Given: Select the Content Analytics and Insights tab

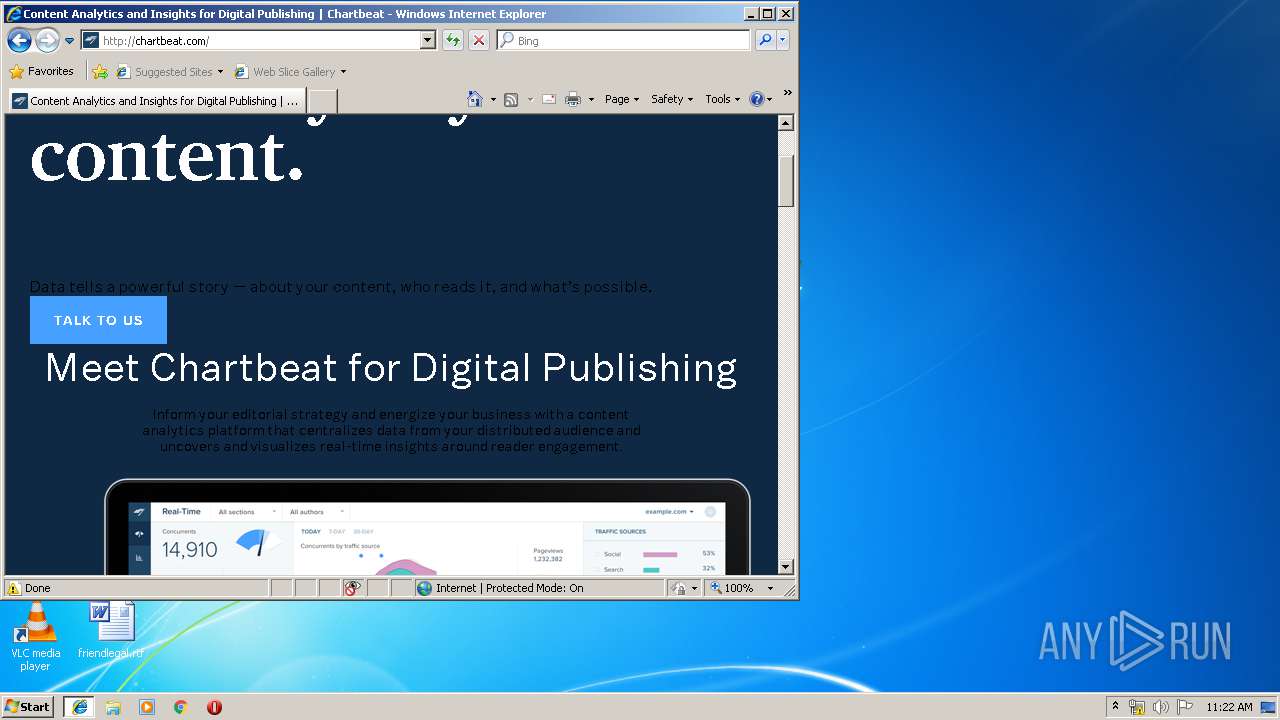Looking at the screenshot, I should [x=157, y=101].
